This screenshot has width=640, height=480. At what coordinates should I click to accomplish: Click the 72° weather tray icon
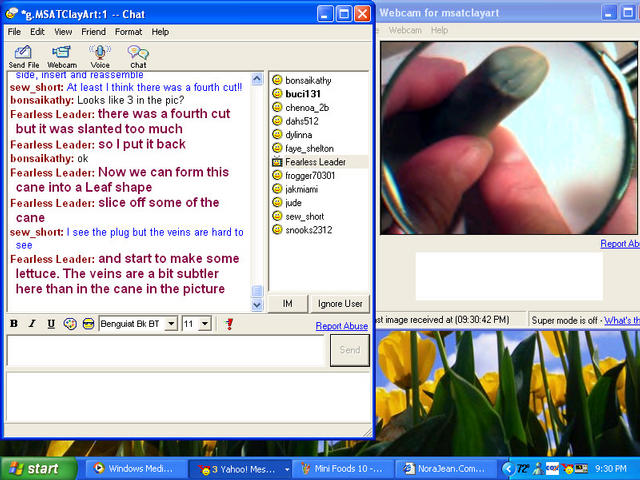tap(523, 469)
